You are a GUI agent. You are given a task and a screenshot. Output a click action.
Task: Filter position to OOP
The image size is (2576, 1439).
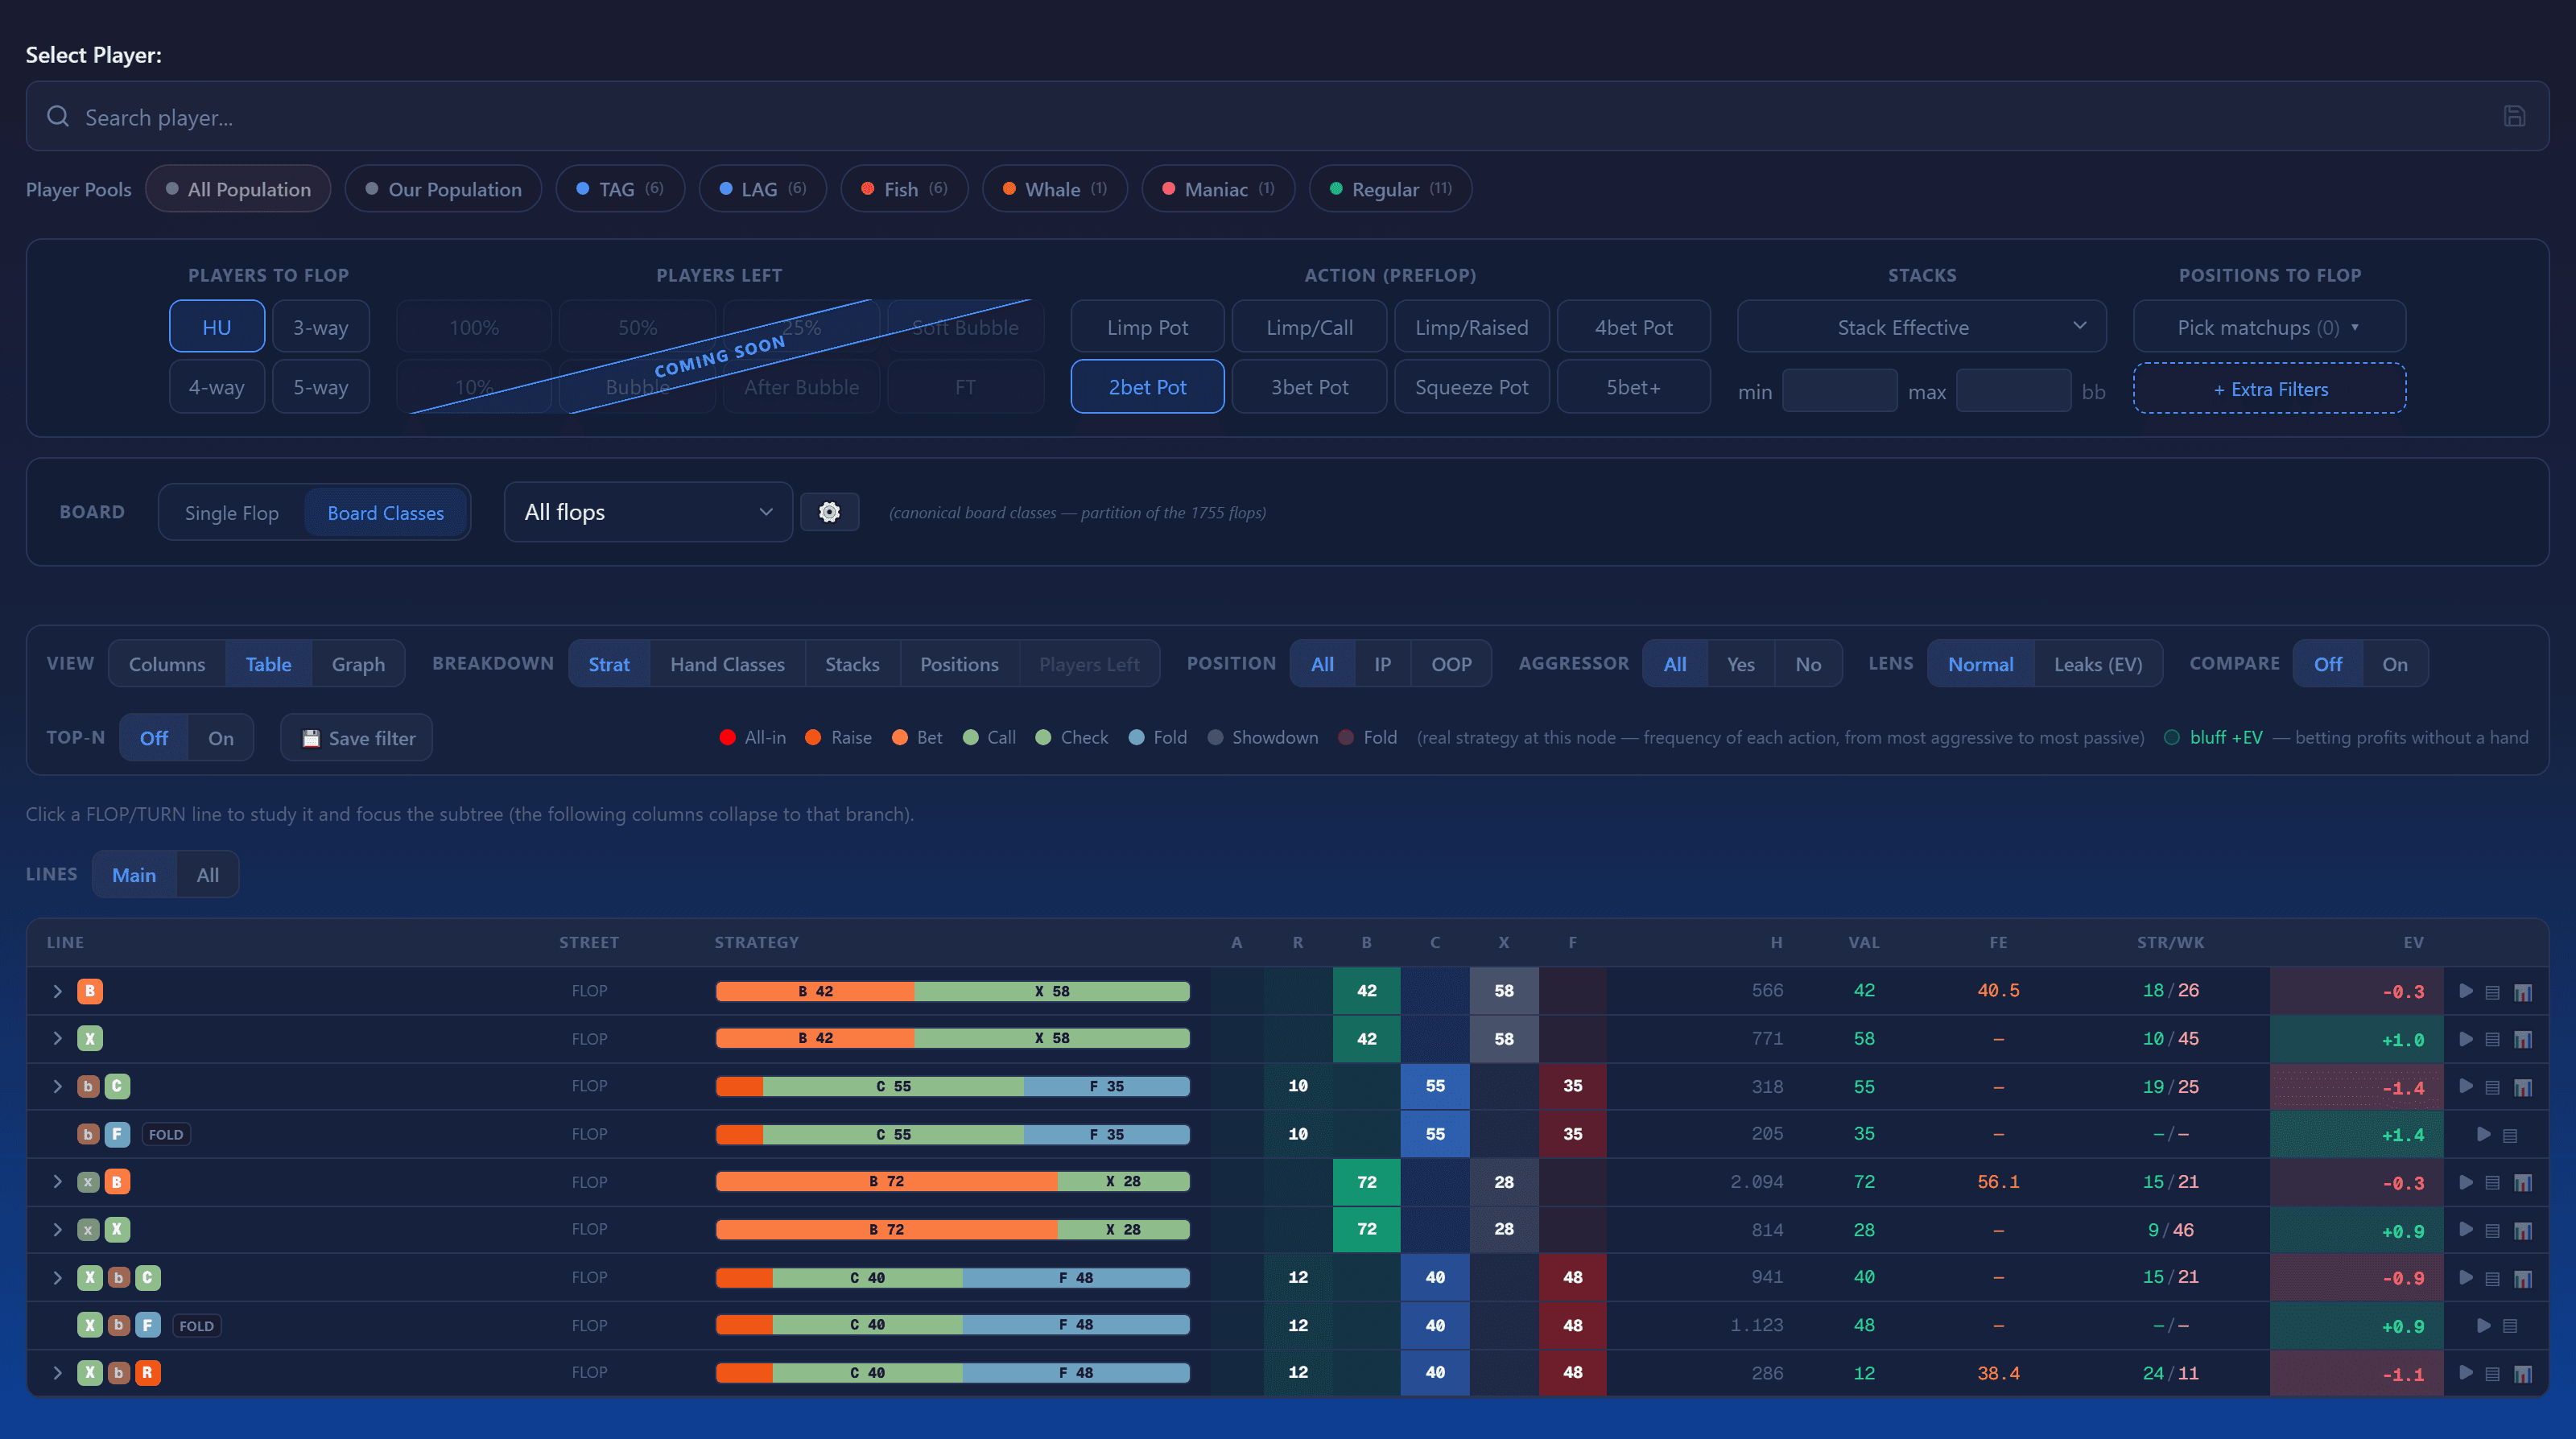coord(1451,664)
